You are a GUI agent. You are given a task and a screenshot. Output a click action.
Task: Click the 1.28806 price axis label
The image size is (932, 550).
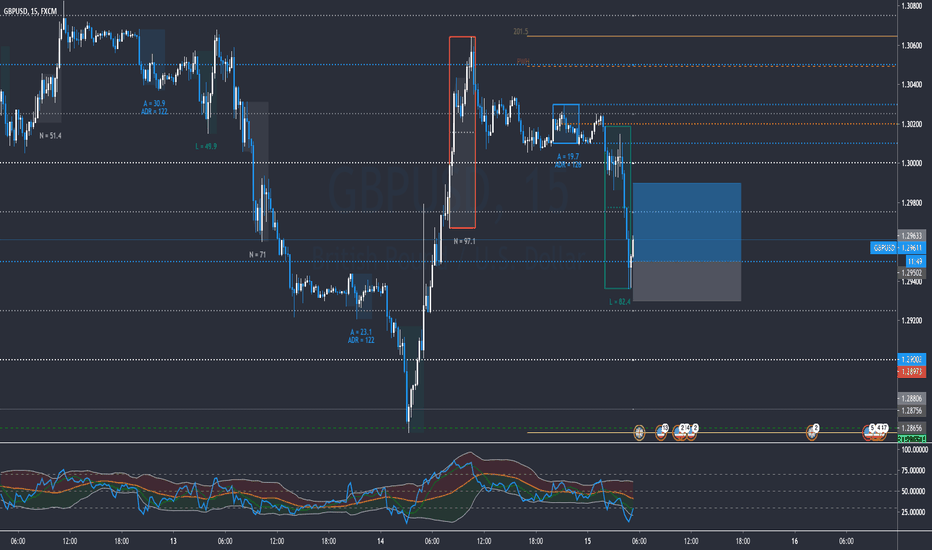[x=912, y=398]
